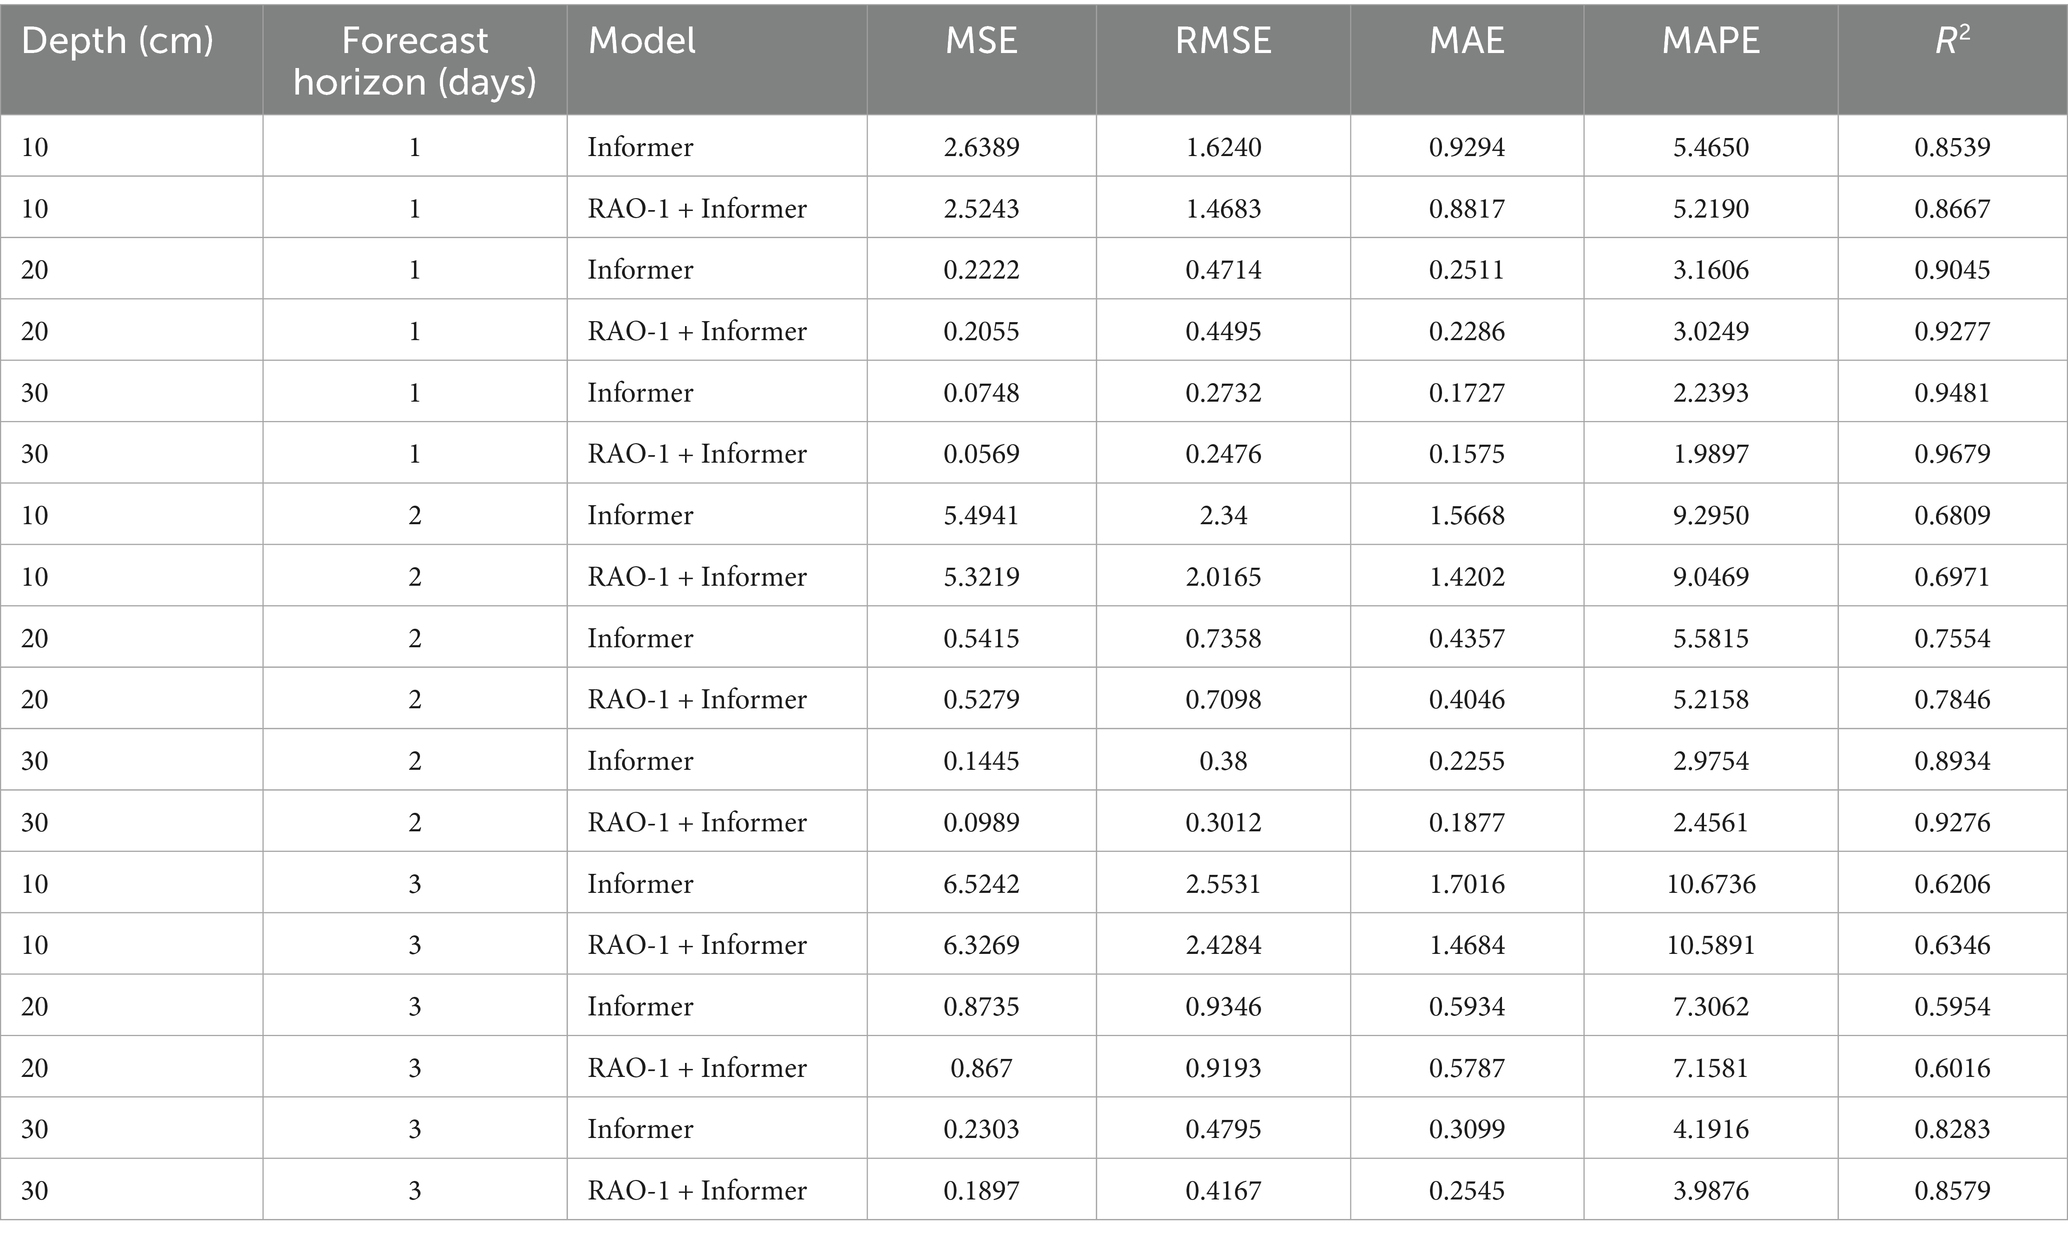
Task: Click the MSE cell reading 0.867
Action: [981, 1068]
